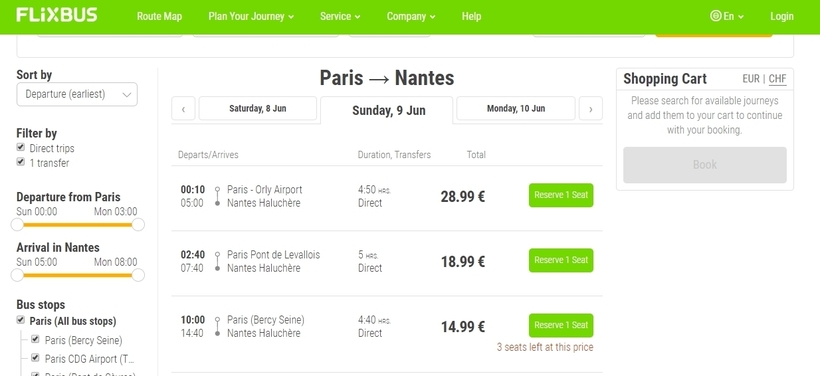The width and height of the screenshot is (820, 376).
Task: Open the Sort by Departure dropdown
Action: [77, 94]
